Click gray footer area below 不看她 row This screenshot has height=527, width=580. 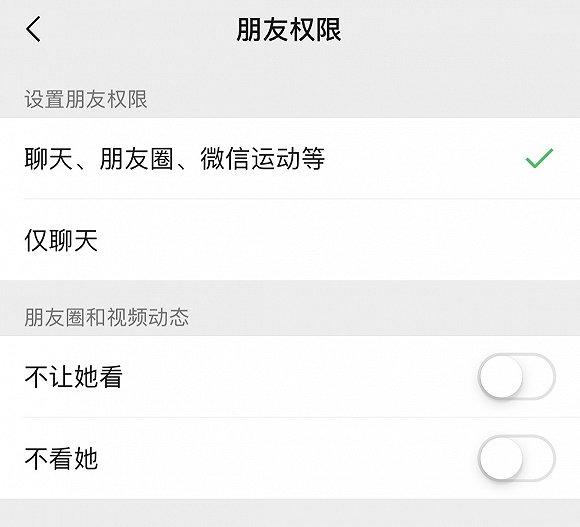(x=290, y=513)
